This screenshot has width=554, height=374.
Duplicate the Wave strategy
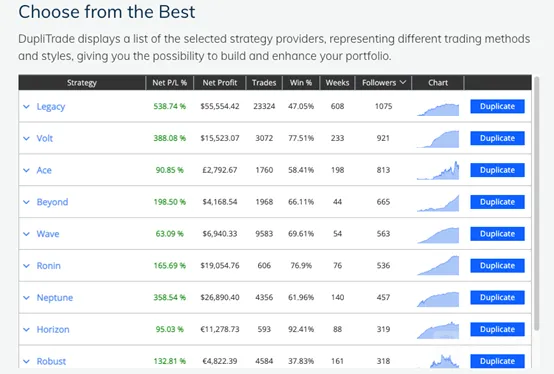[497, 234]
